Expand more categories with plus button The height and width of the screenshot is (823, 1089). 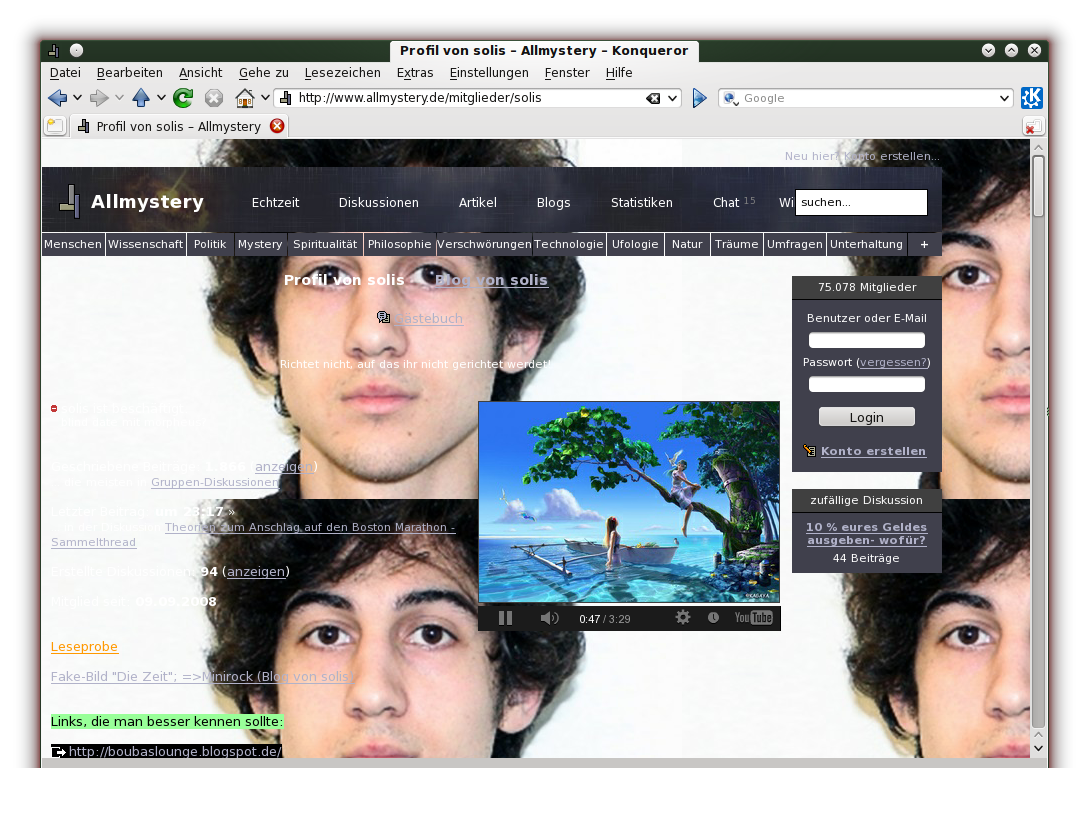pos(924,244)
